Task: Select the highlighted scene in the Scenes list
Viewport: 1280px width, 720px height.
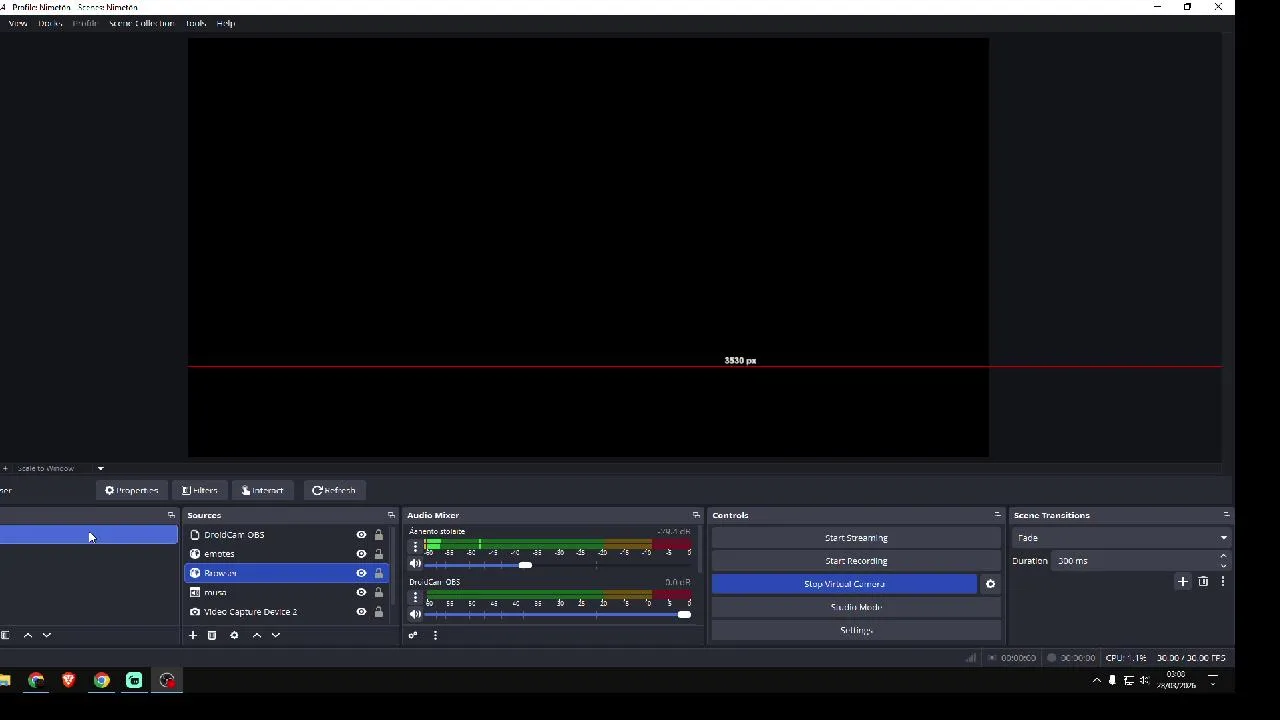Action: (x=89, y=536)
